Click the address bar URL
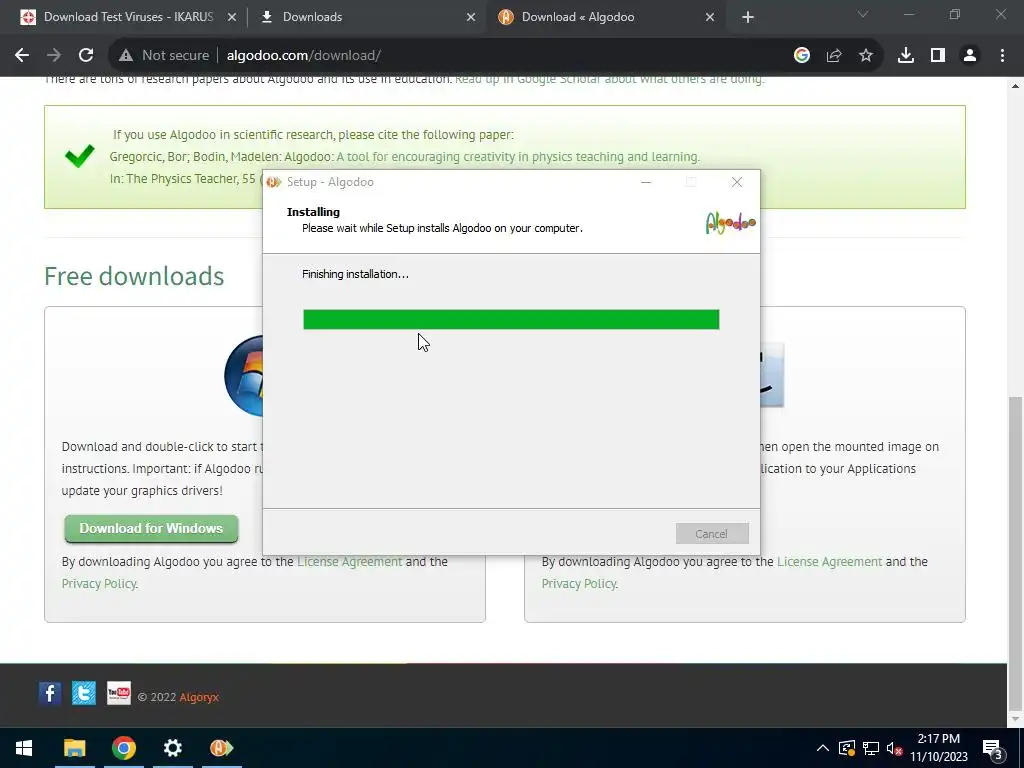Screen dimensions: 1024x768 pos(304,56)
